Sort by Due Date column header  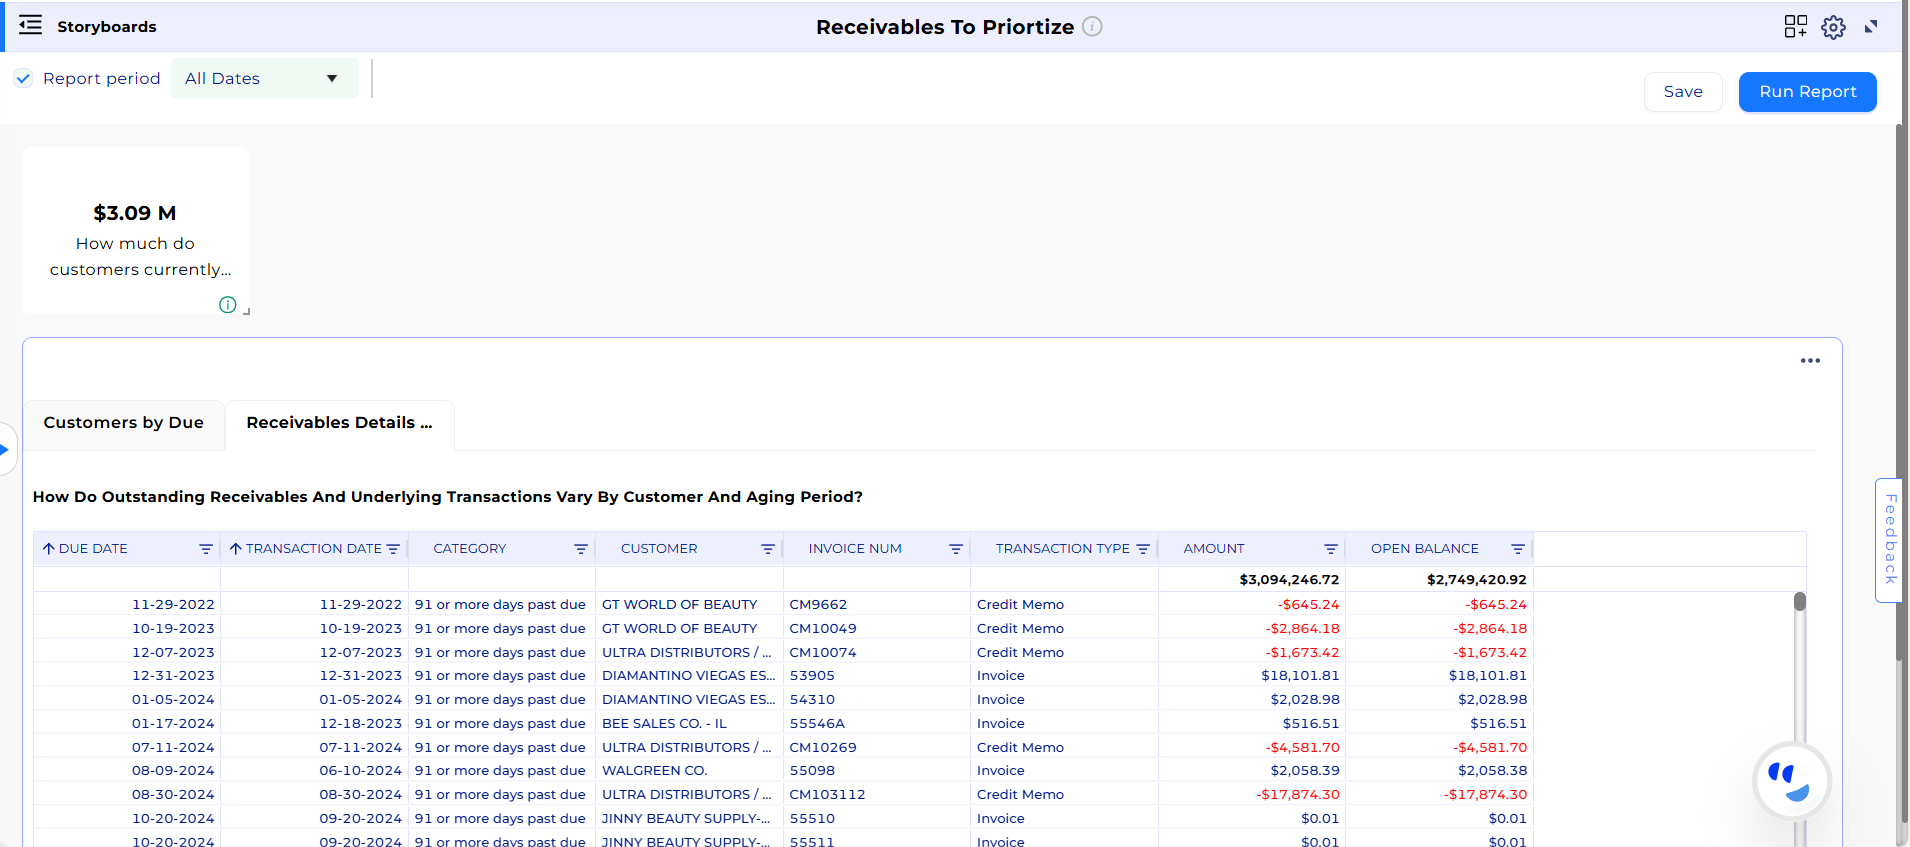pos(93,549)
